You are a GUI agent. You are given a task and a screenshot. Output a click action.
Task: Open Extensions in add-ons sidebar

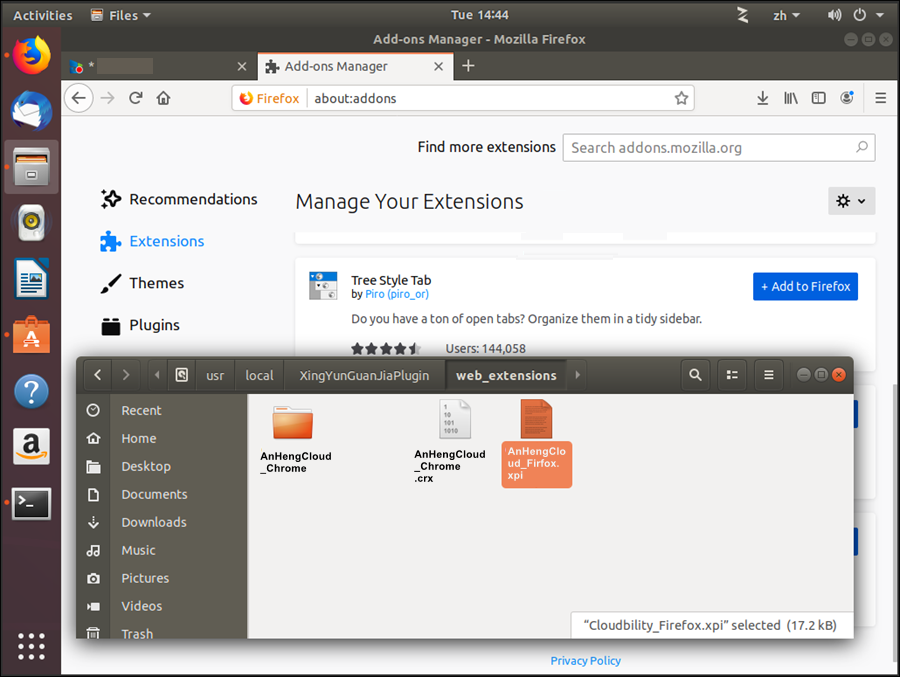pos(152,241)
